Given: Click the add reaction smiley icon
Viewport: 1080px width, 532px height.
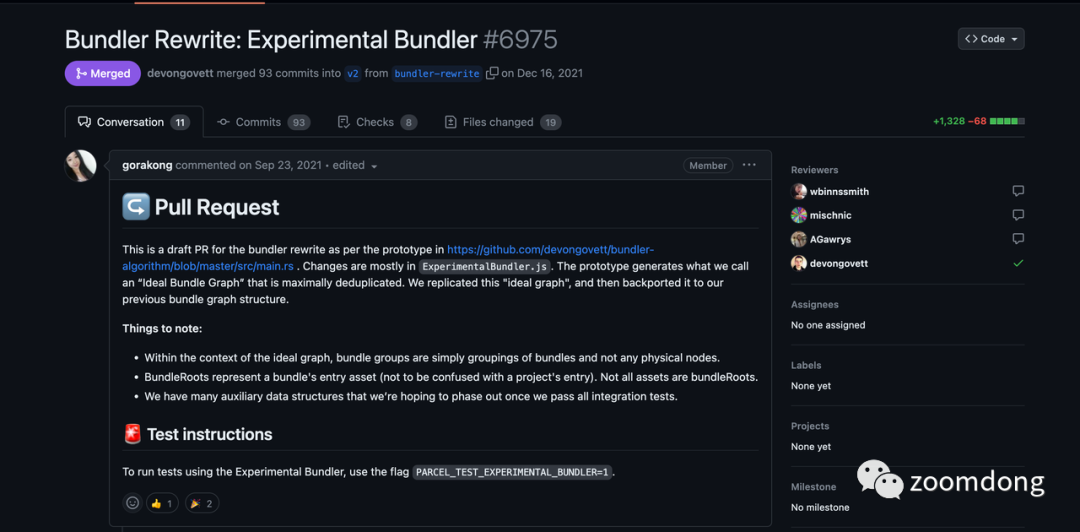Looking at the screenshot, I should (132, 503).
